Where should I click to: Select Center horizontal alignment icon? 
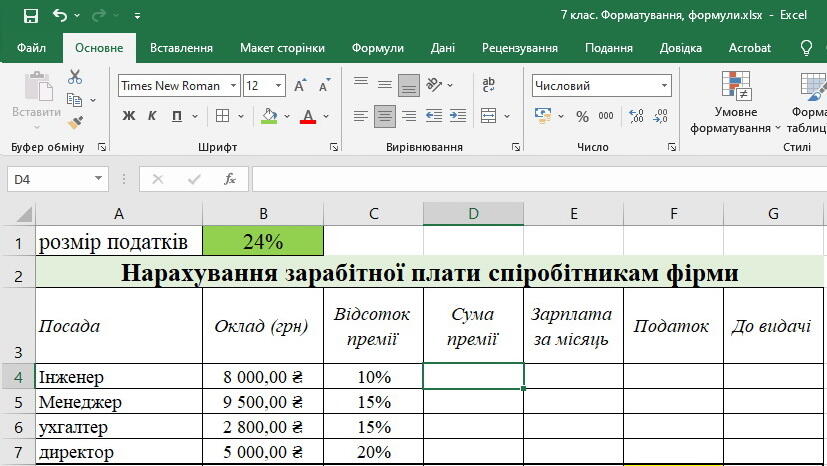click(x=385, y=116)
